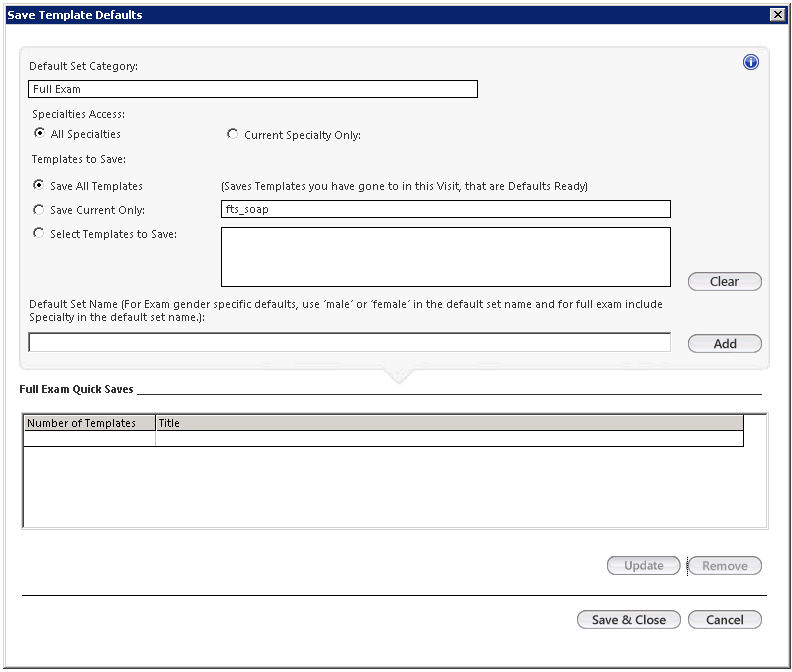This screenshot has height=672, width=792.
Task: Clear the selected templates list
Action: (725, 281)
